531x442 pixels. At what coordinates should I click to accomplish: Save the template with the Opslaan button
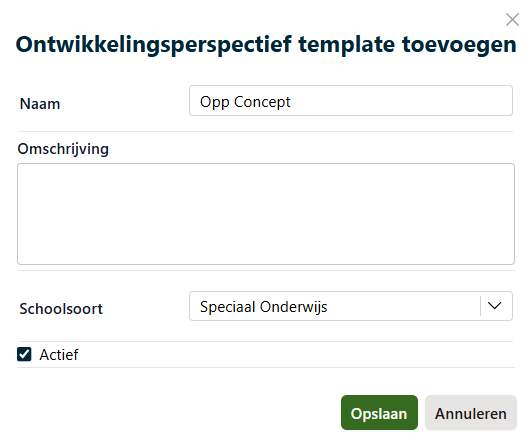tap(379, 413)
